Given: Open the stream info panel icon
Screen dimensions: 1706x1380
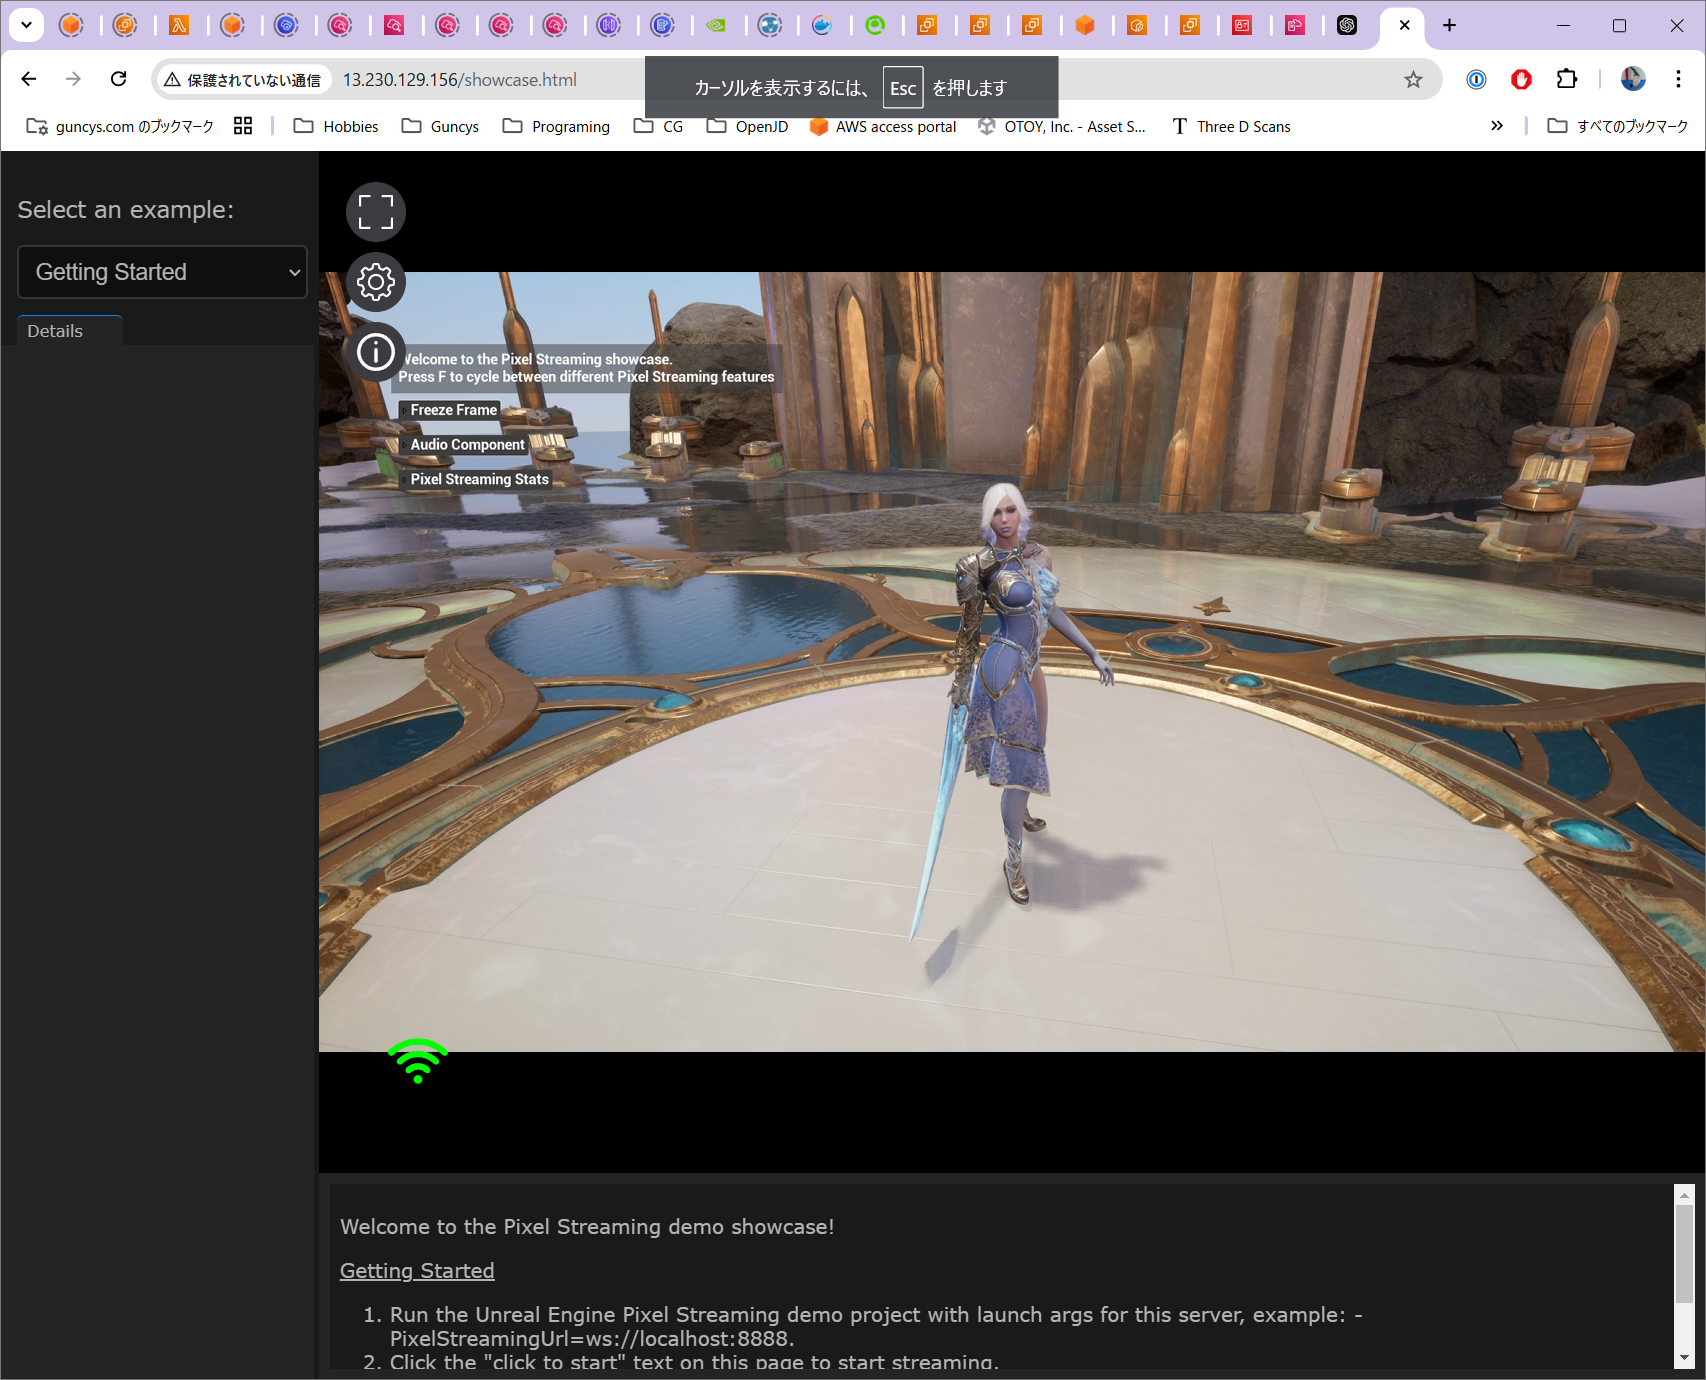Looking at the screenshot, I should point(376,352).
